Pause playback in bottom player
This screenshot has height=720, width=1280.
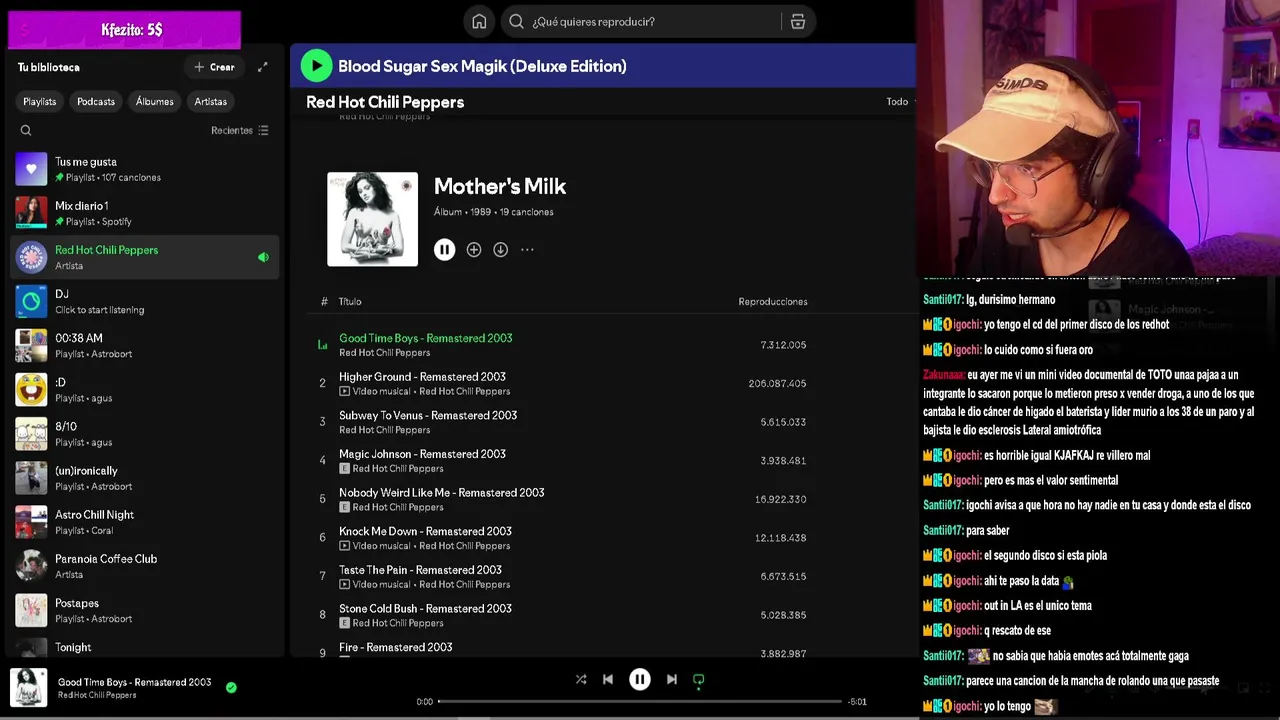[x=640, y=679]
